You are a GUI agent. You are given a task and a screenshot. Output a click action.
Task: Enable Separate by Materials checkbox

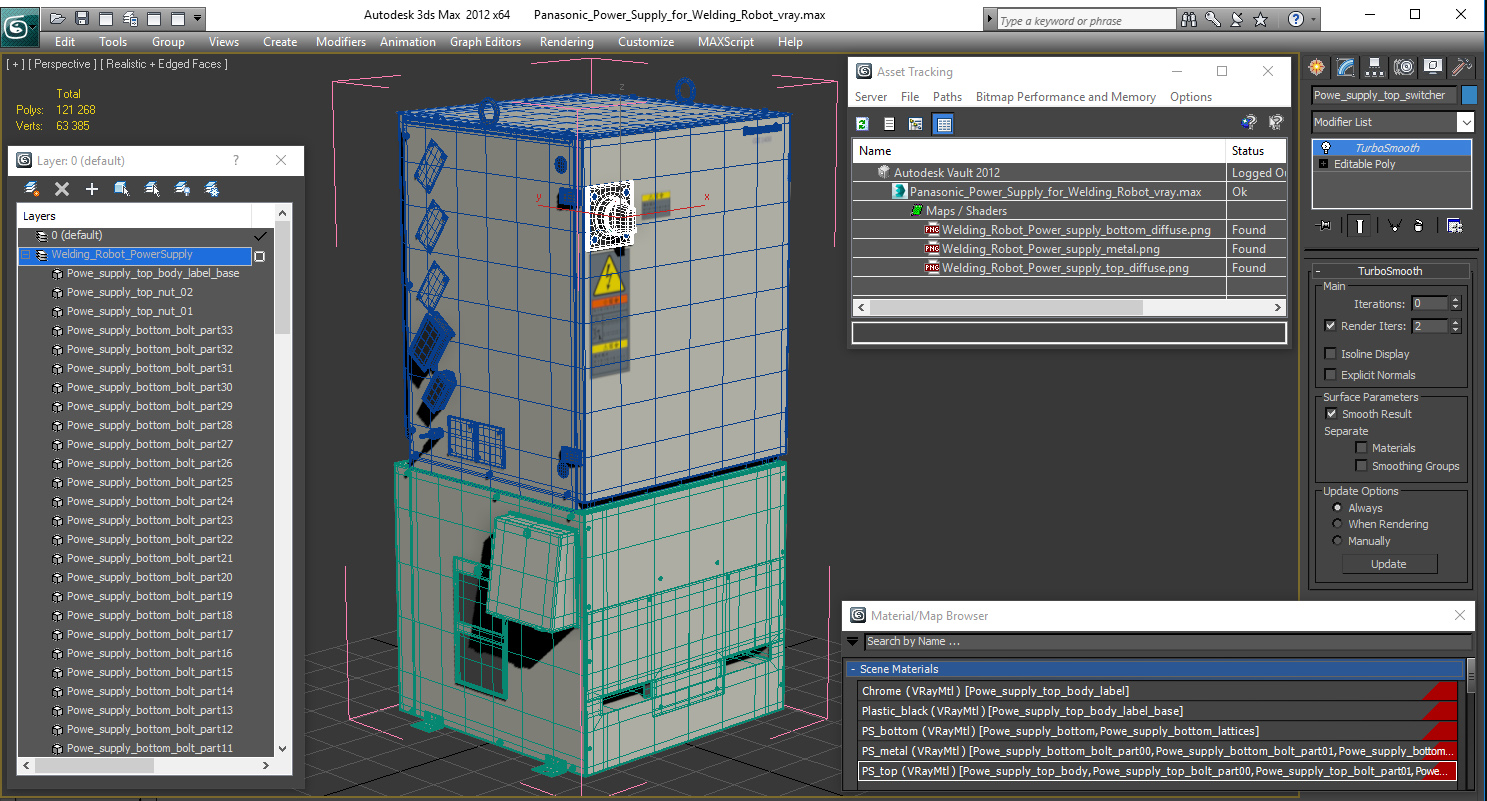(x=1361, y=448)
